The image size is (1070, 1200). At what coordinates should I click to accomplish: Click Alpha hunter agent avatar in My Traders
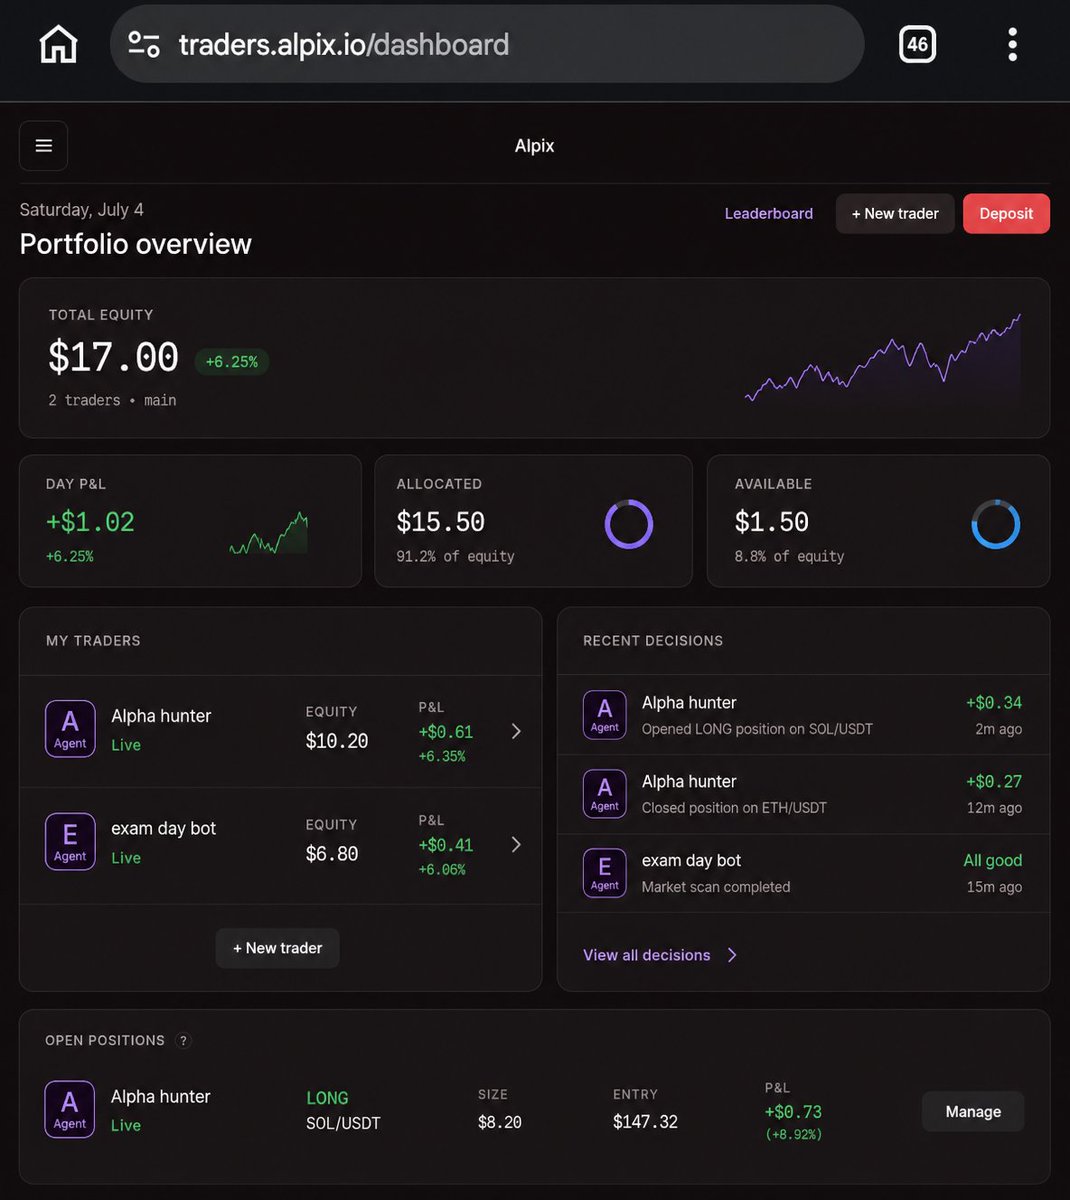(x=70, y=728)
